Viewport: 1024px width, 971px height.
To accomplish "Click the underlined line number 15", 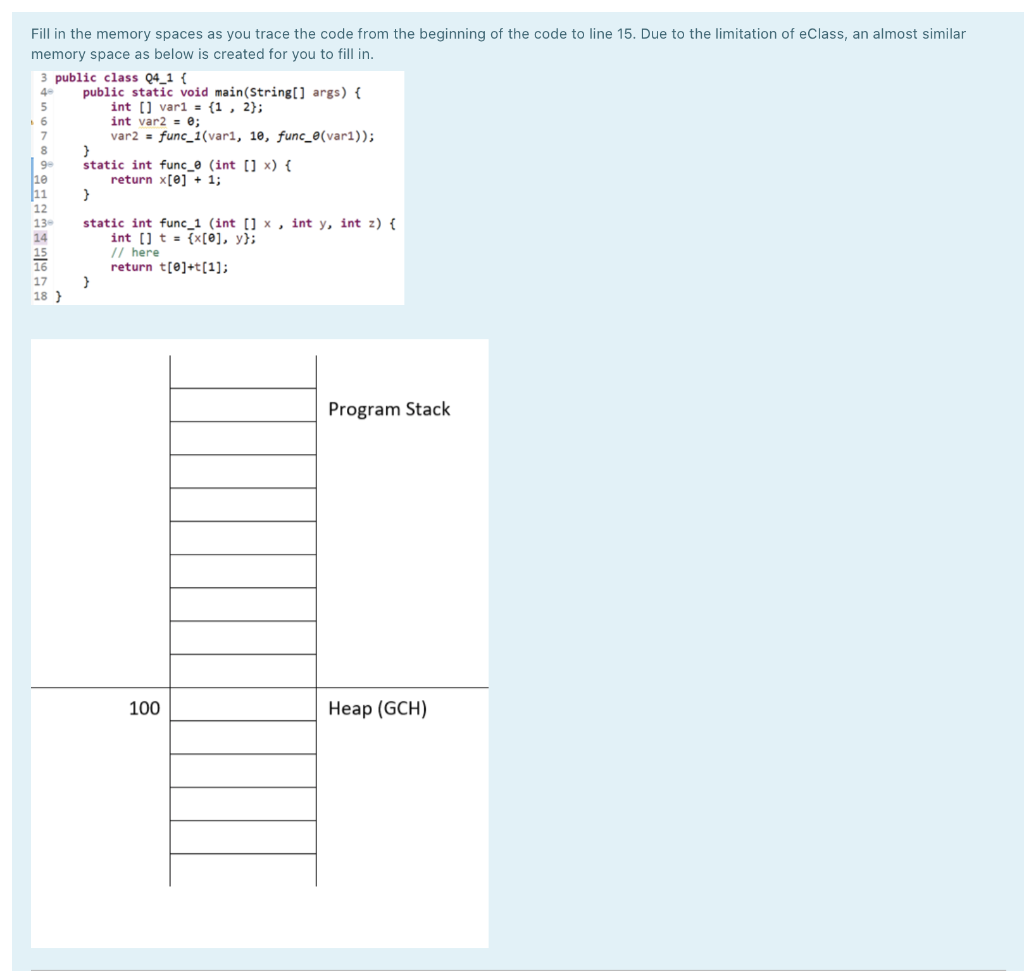I will tap(42, 252).
